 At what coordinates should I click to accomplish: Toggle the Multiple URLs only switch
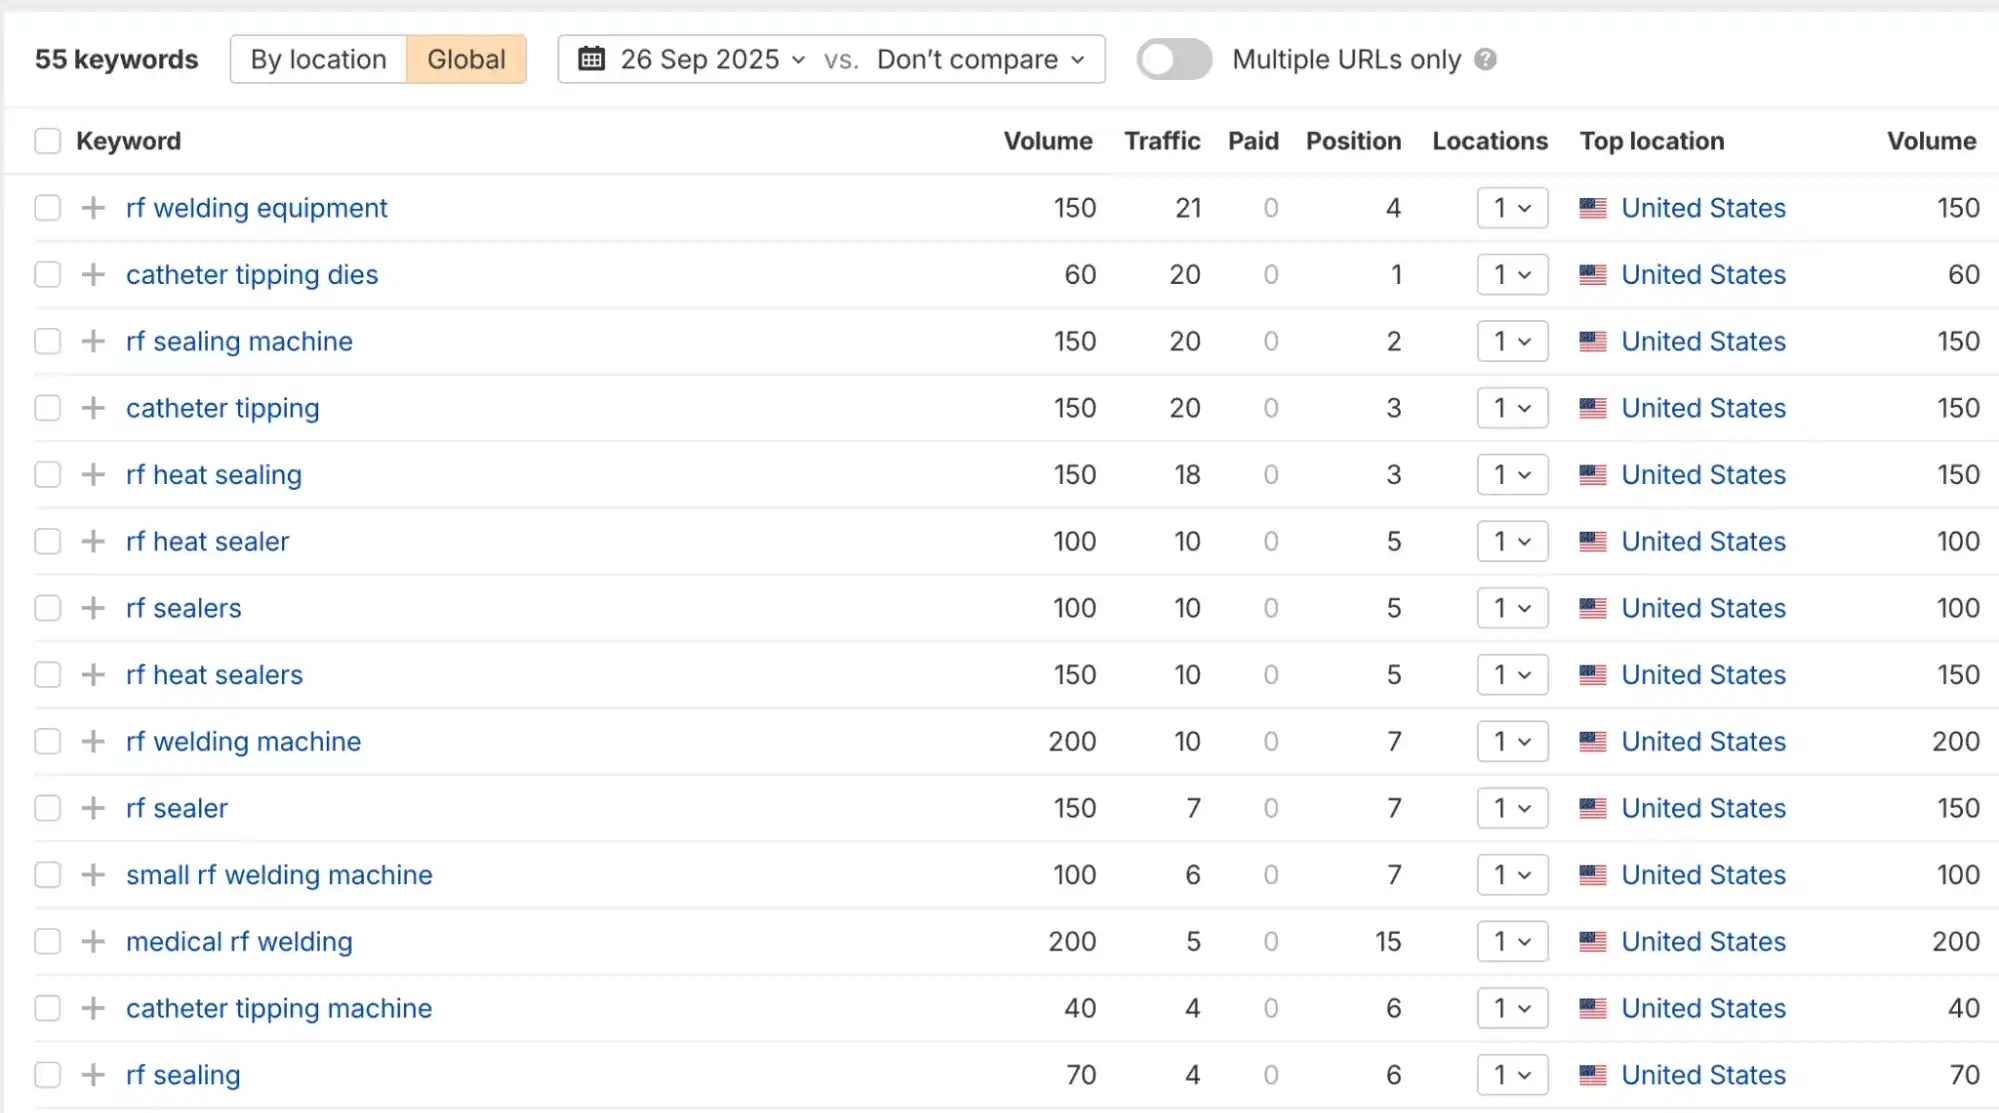[x=1174, y=60]
